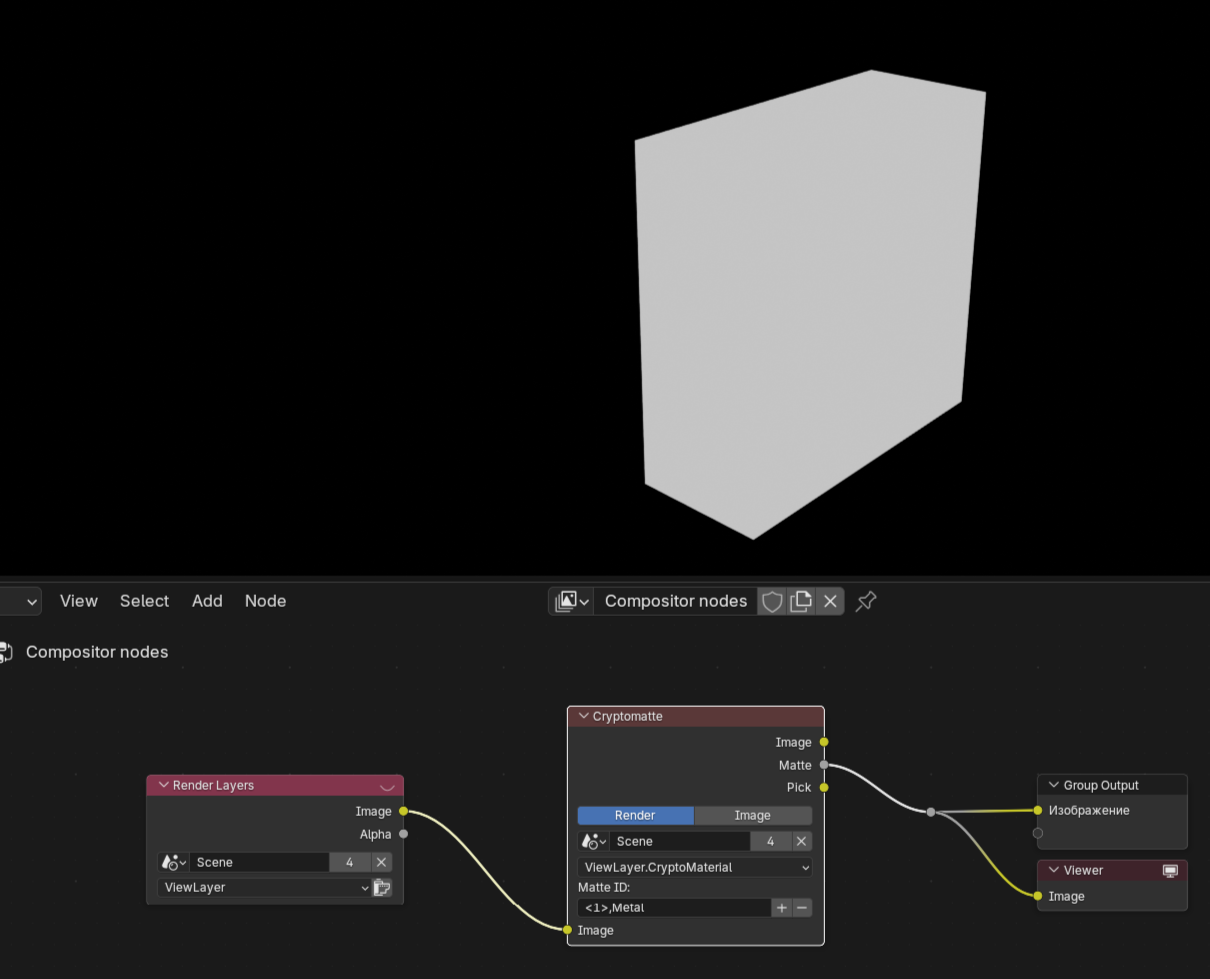Click the Cryptomatte node title
Screen dimensions: 1210x979
coord(628,716)
